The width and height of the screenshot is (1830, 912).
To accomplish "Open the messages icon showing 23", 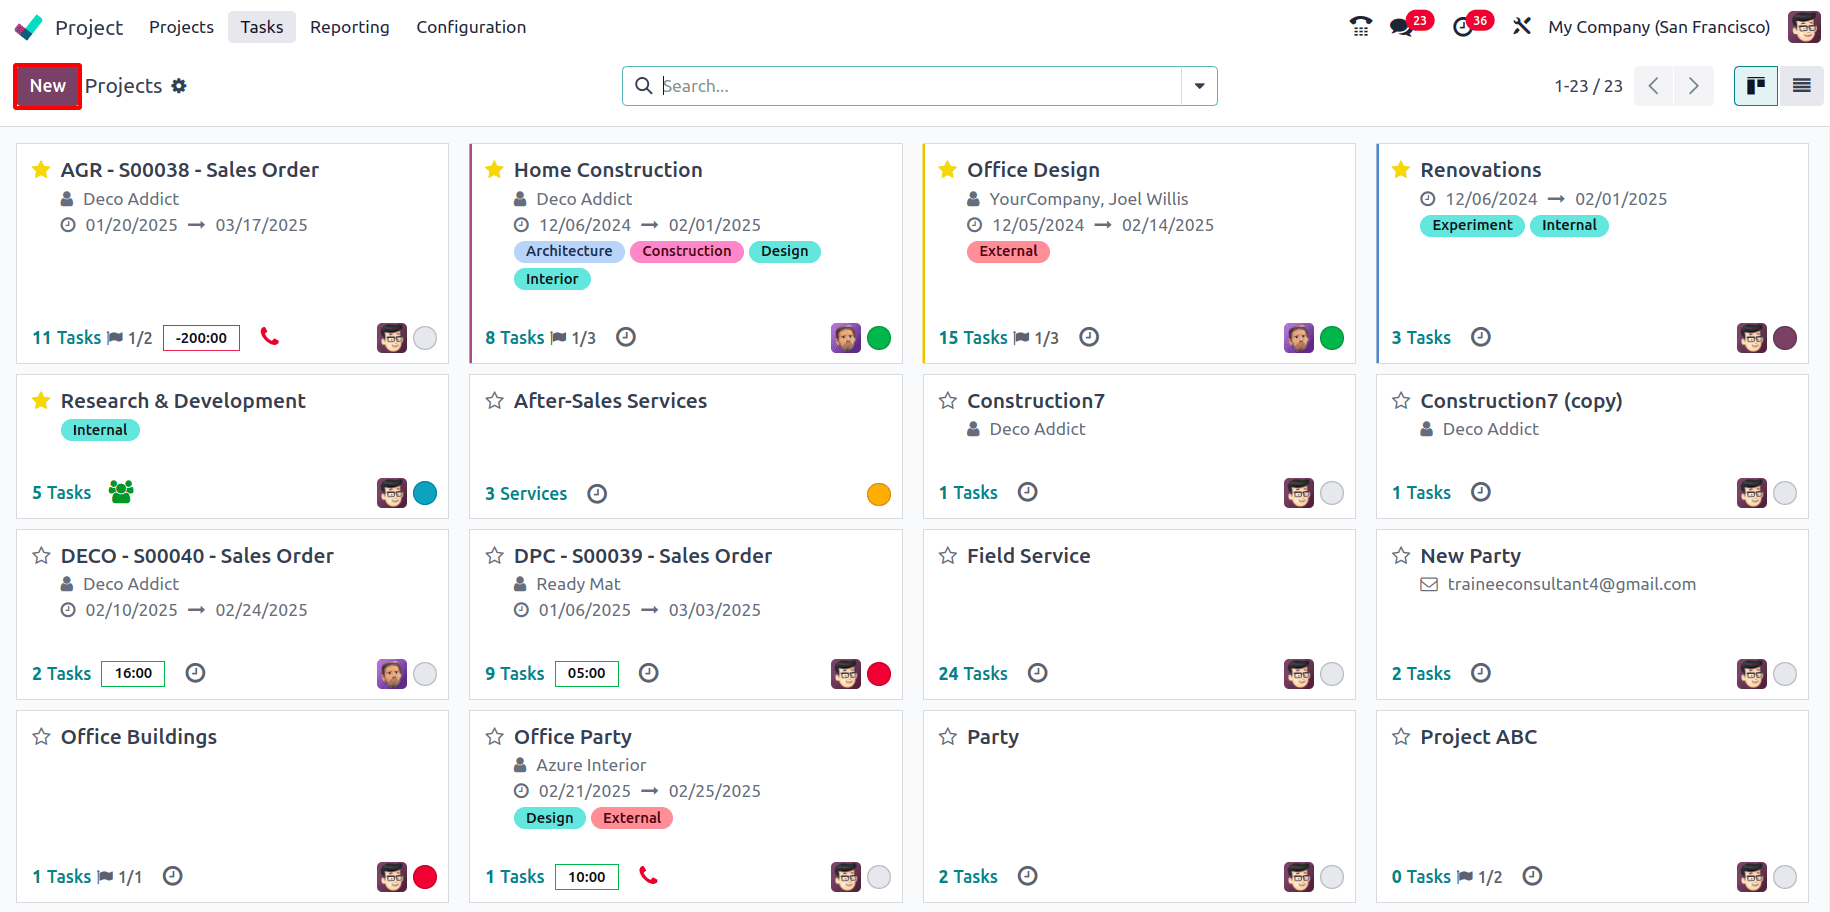I will (1402, 27).
